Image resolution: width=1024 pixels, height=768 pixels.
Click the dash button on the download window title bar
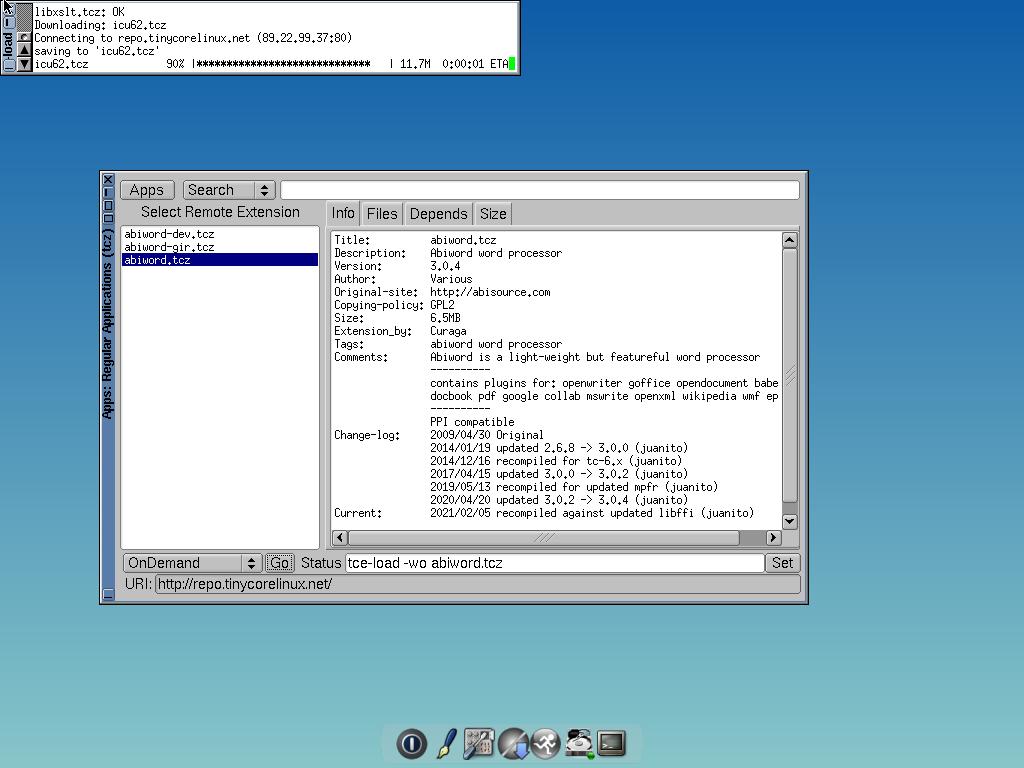[x=9, y=22]
